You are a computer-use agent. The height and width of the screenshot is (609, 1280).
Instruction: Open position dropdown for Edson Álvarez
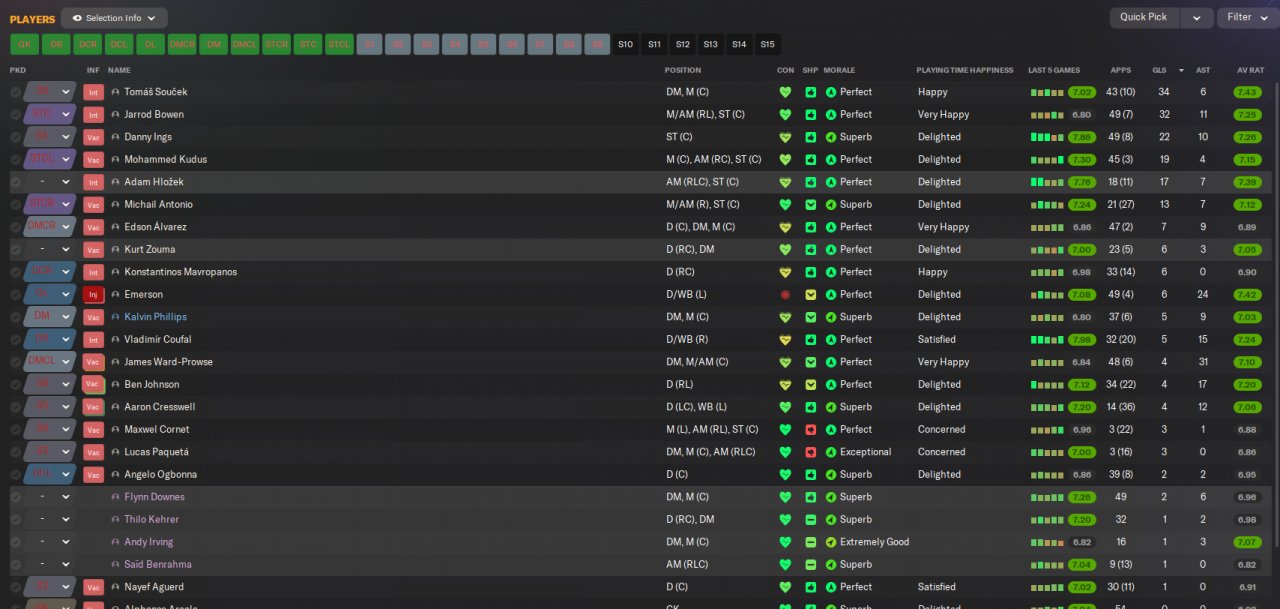50,227
